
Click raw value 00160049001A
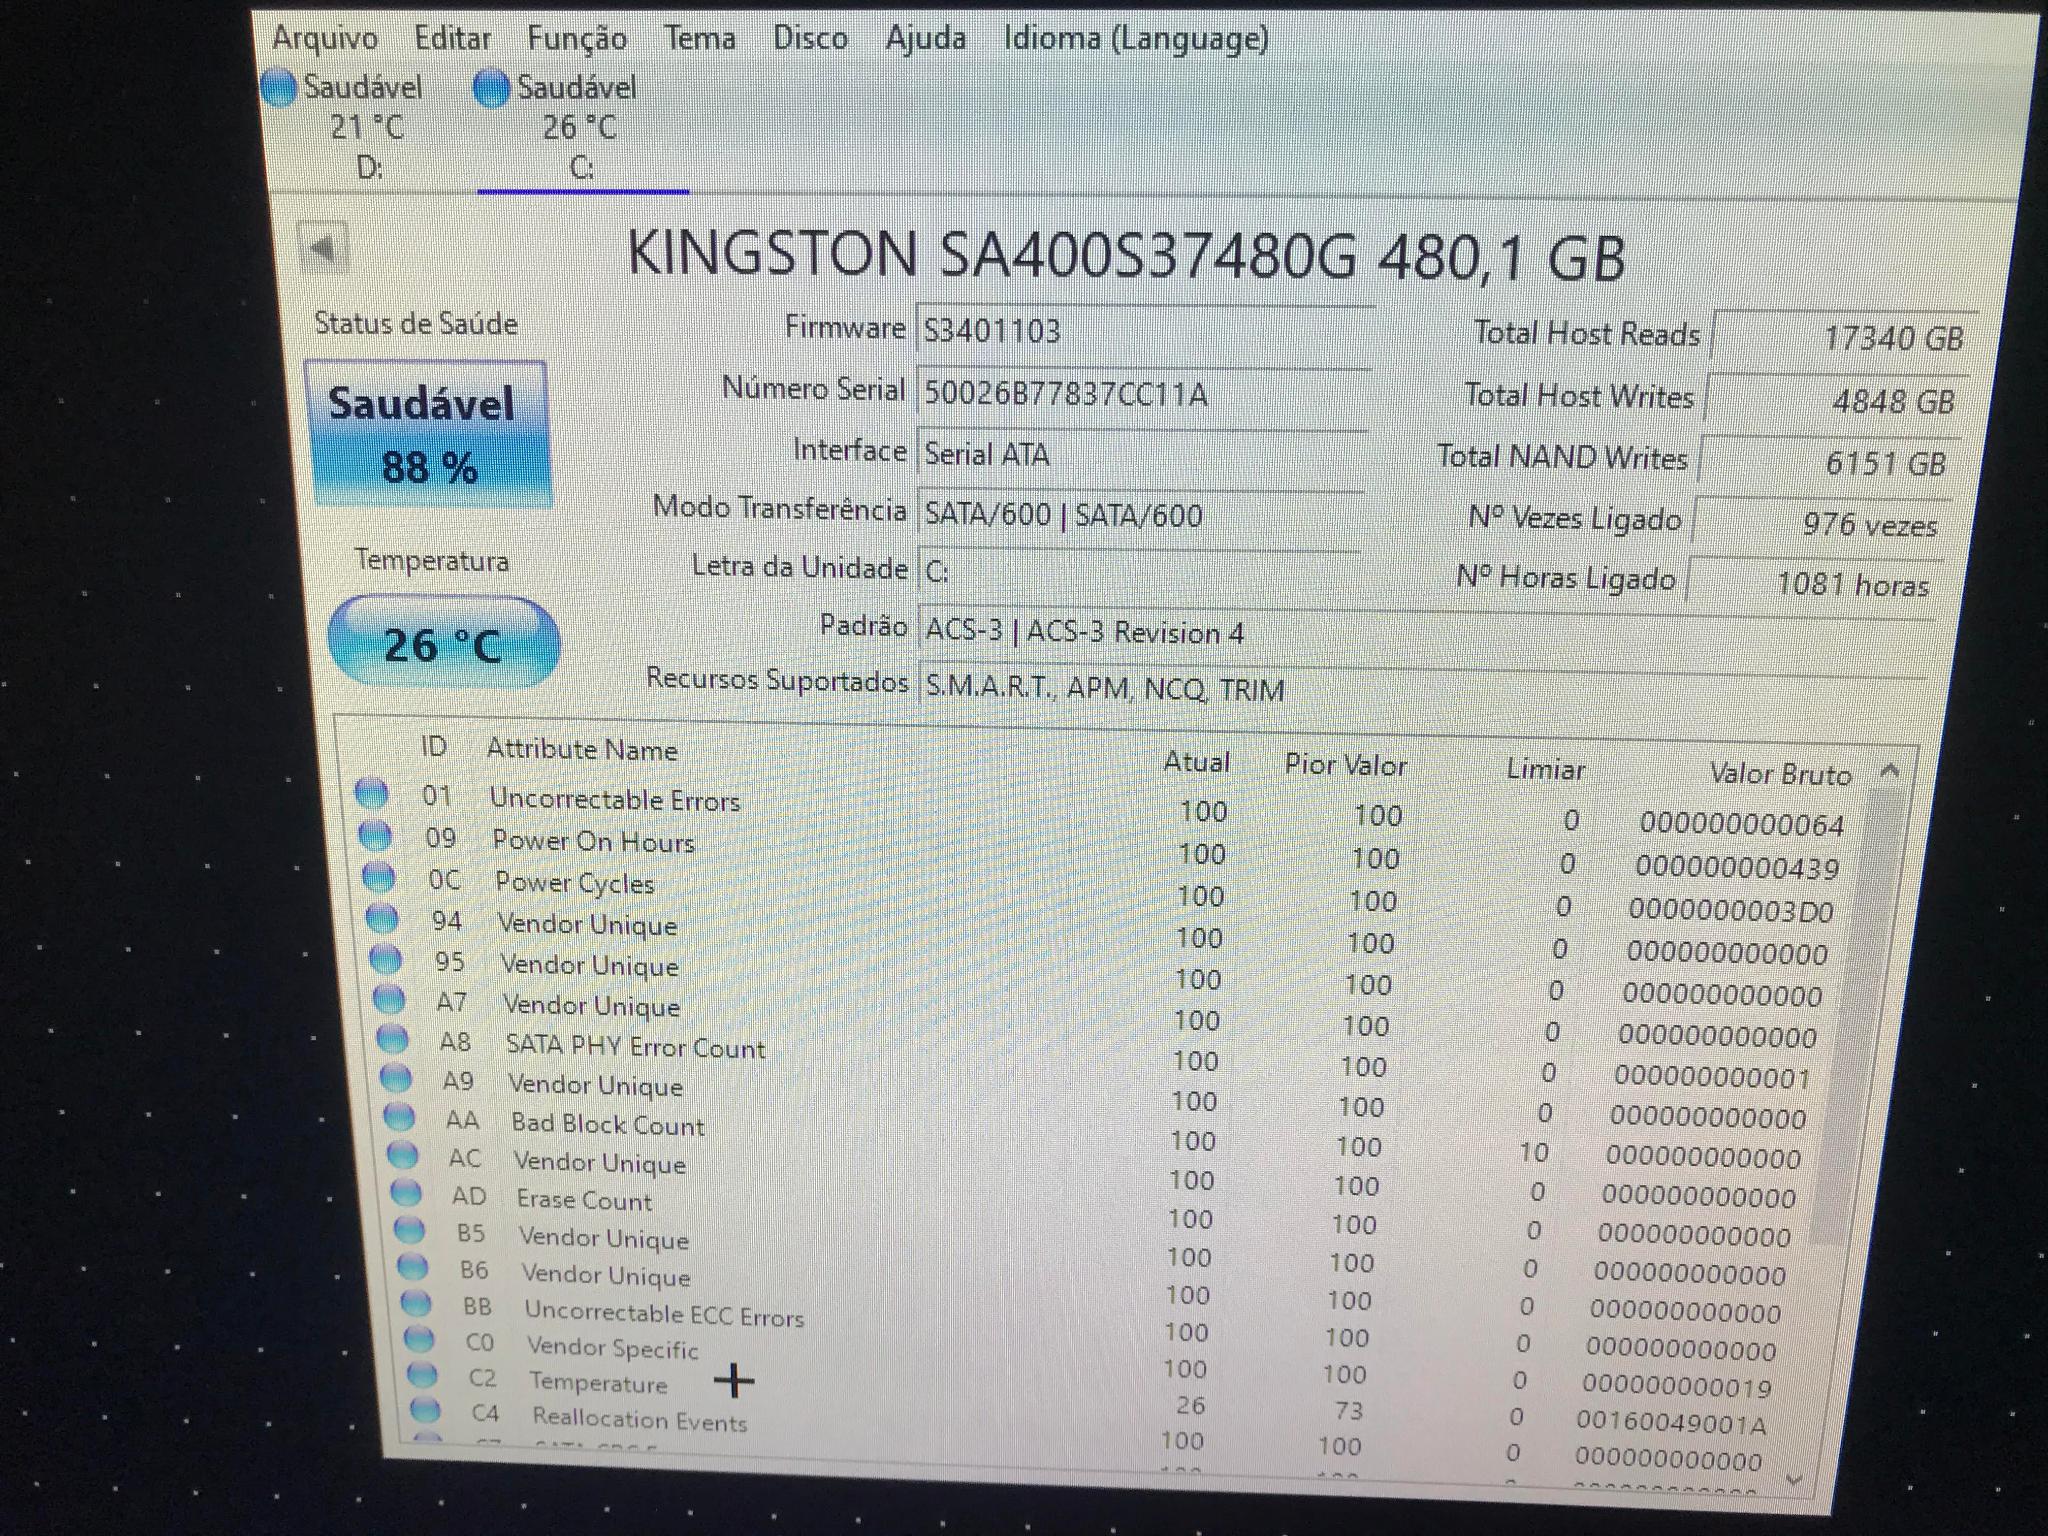point(1672,1422)
